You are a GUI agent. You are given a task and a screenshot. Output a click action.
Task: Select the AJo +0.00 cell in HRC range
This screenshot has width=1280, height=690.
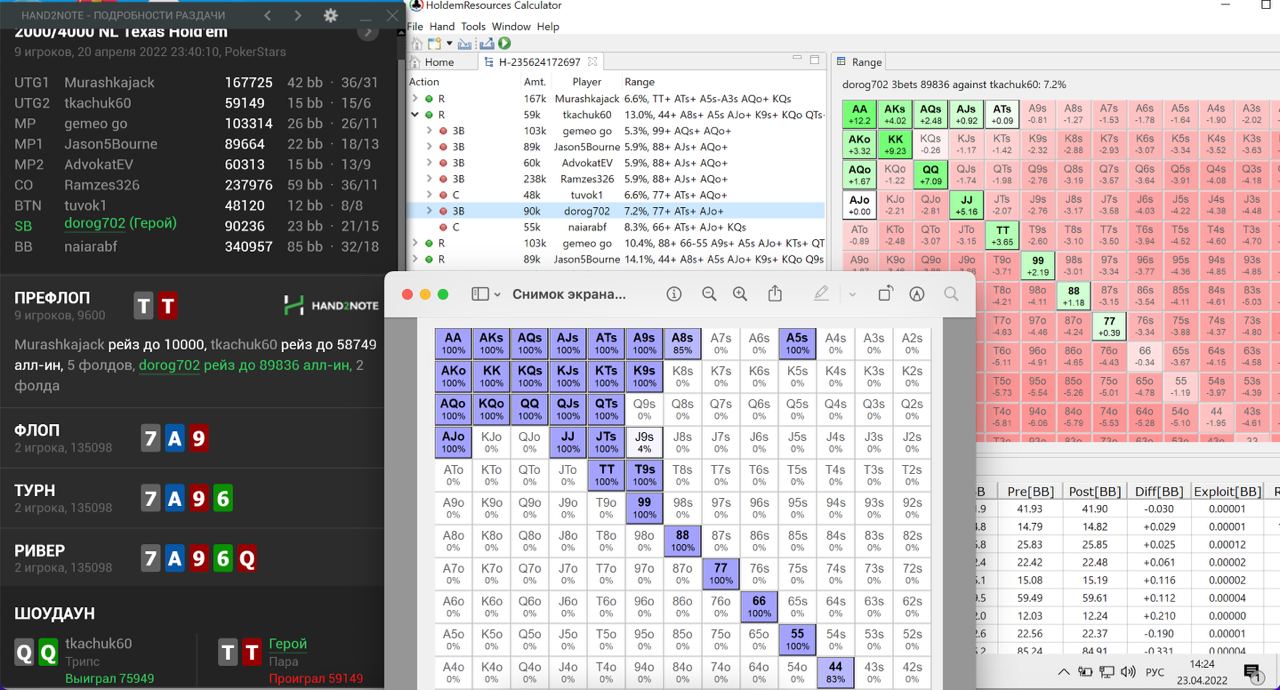click(x=859, y=205)
